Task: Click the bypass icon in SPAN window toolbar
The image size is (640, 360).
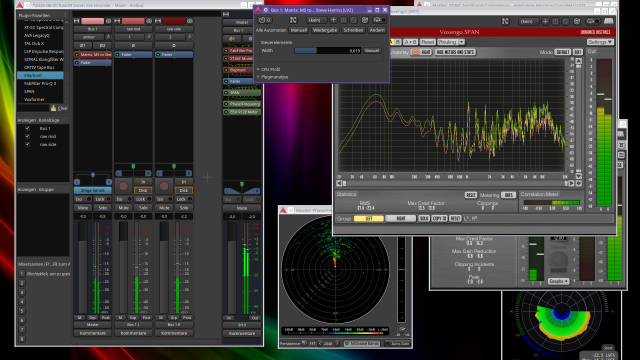Action: pyautogui.click(x=593, y=21)
